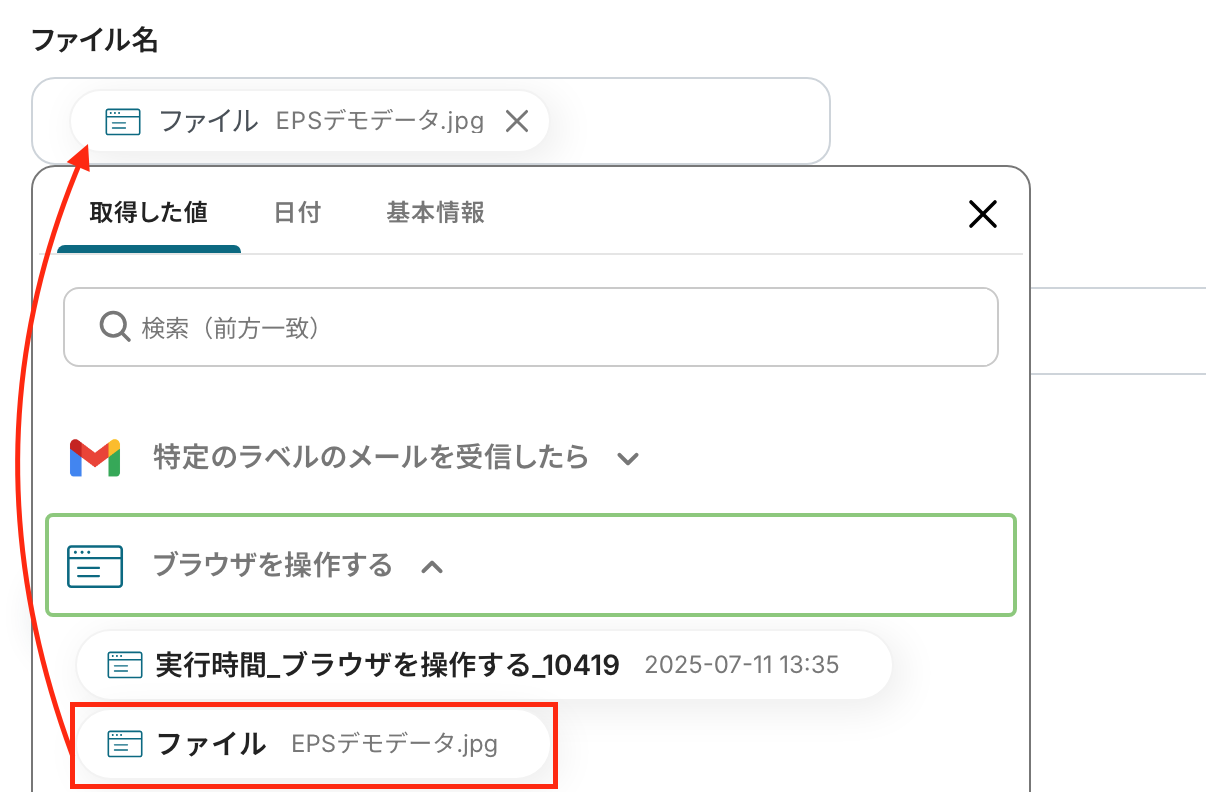Screen dimensions: 1206x792
Task: Switch to the 取得した値 tab
Action: click(x=148, y=213)
